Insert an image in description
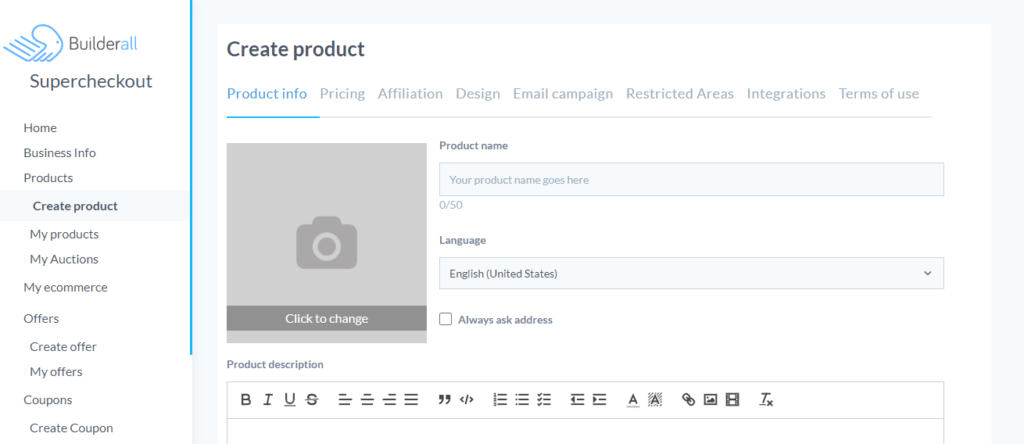Viewport: 1024px width, 444px height. (x=711, y=400)
